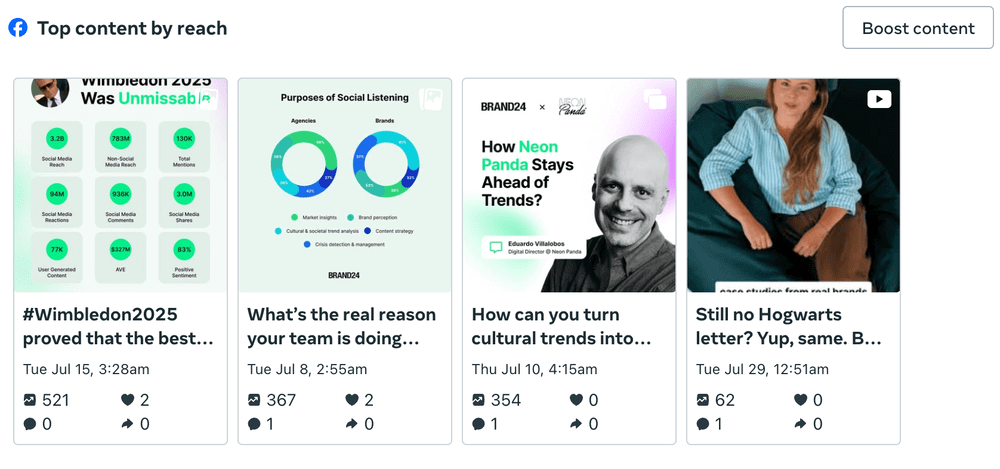This screenshot has height=469, width=1000.
Task: Open 'How can you turn cultural trends…' title
Action: (561, 326)
